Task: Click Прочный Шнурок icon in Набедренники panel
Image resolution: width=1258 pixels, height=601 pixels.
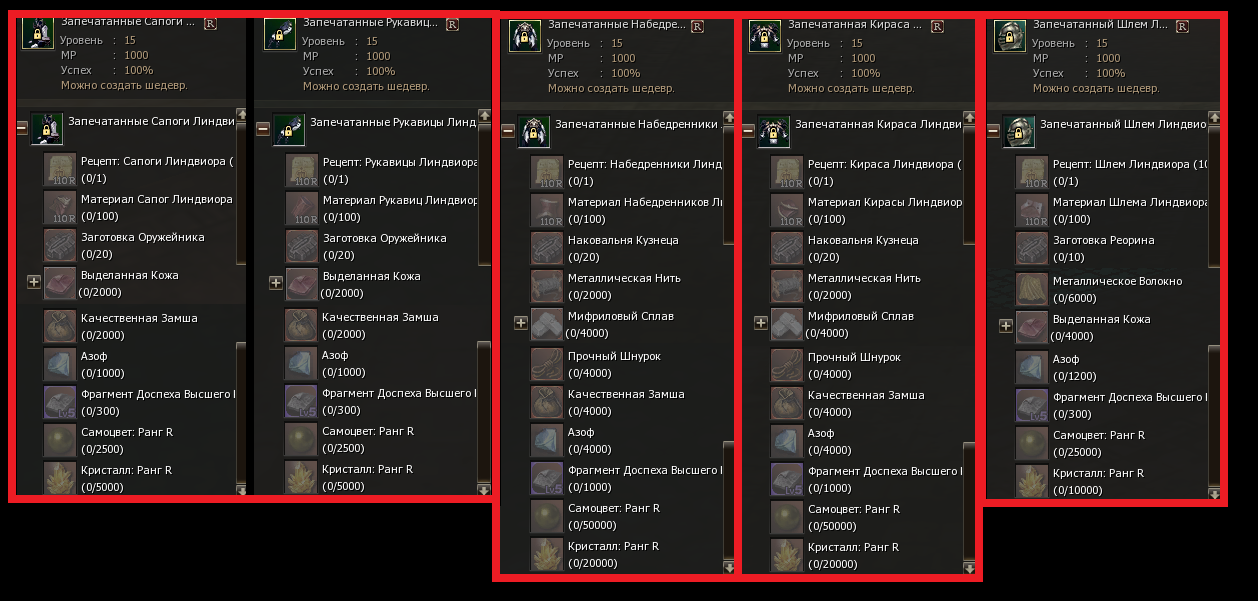Action: click(548, 364)
